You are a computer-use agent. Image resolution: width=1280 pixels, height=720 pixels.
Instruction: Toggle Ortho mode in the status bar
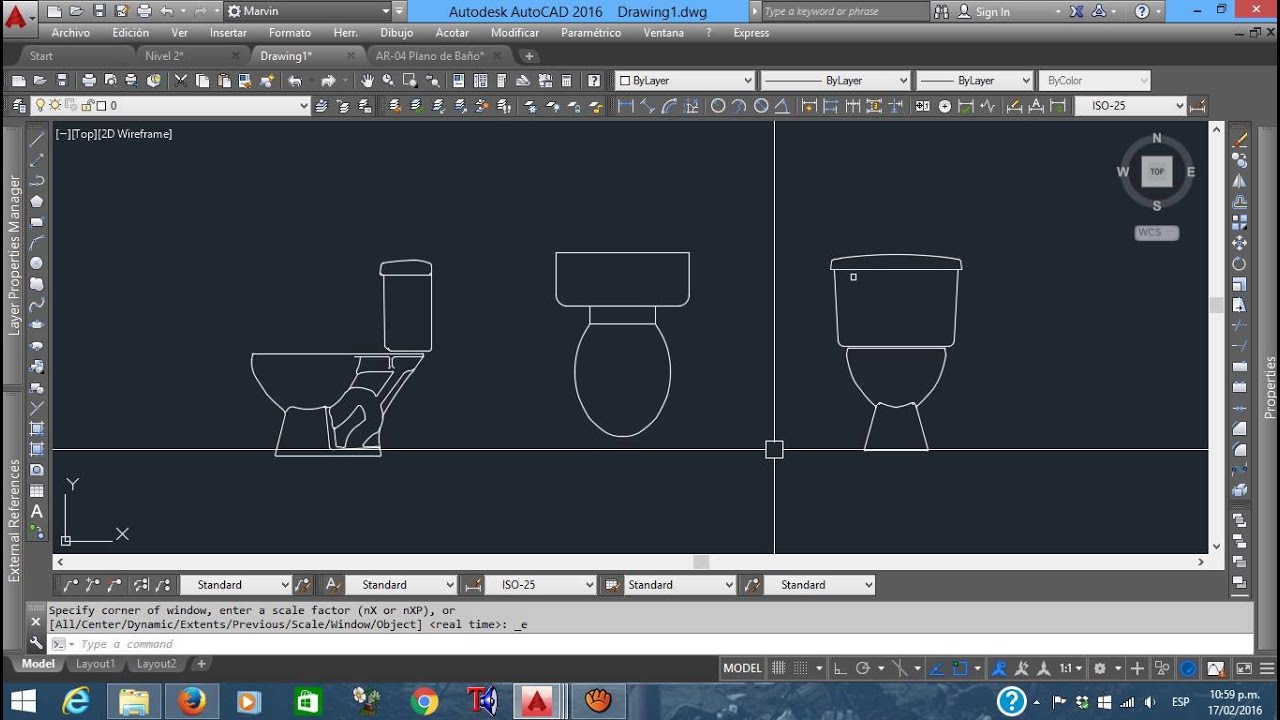[x=840, y=668]
